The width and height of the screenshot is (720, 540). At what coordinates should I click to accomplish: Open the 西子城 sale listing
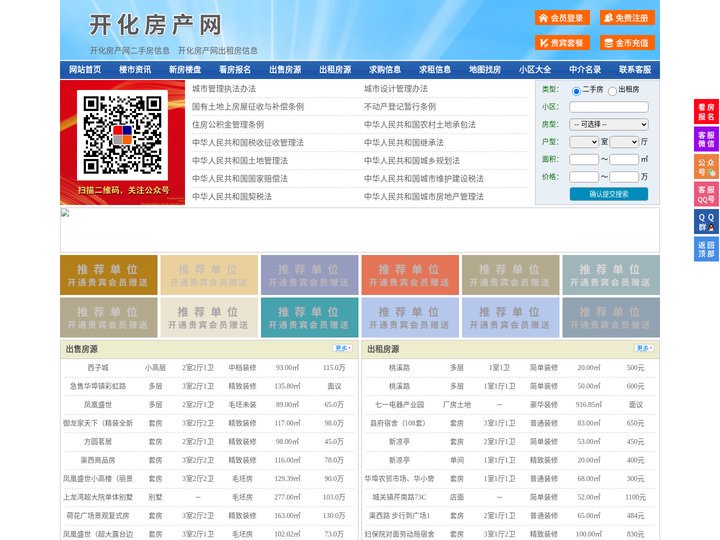point(98,368)
